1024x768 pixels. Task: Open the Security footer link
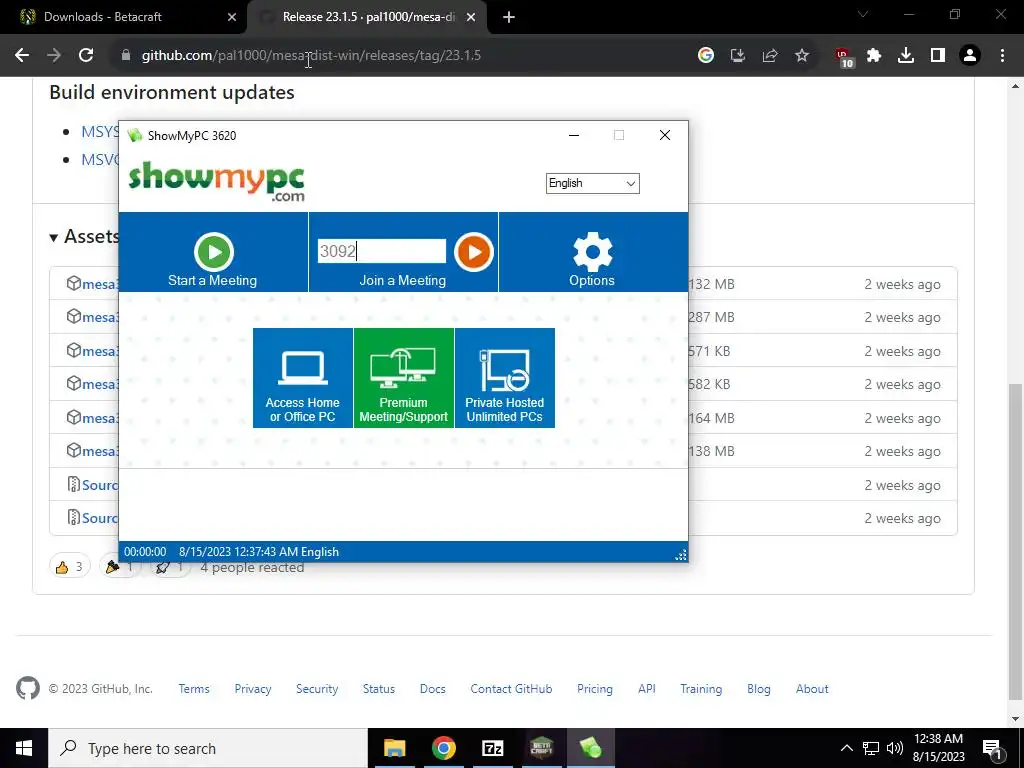coord(317,689)
